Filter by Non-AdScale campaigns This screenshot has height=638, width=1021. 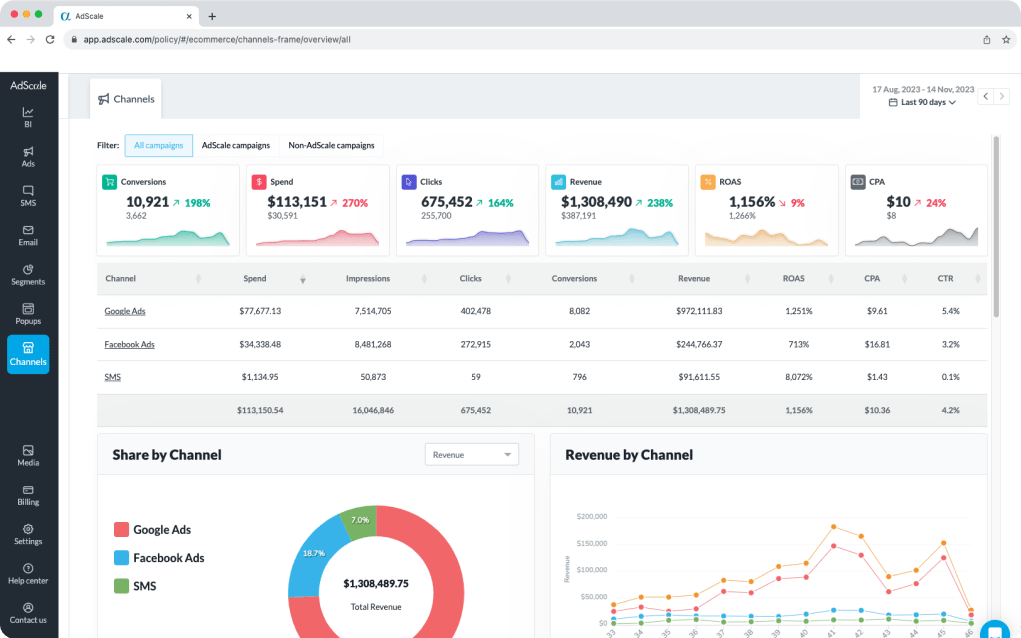331,145
